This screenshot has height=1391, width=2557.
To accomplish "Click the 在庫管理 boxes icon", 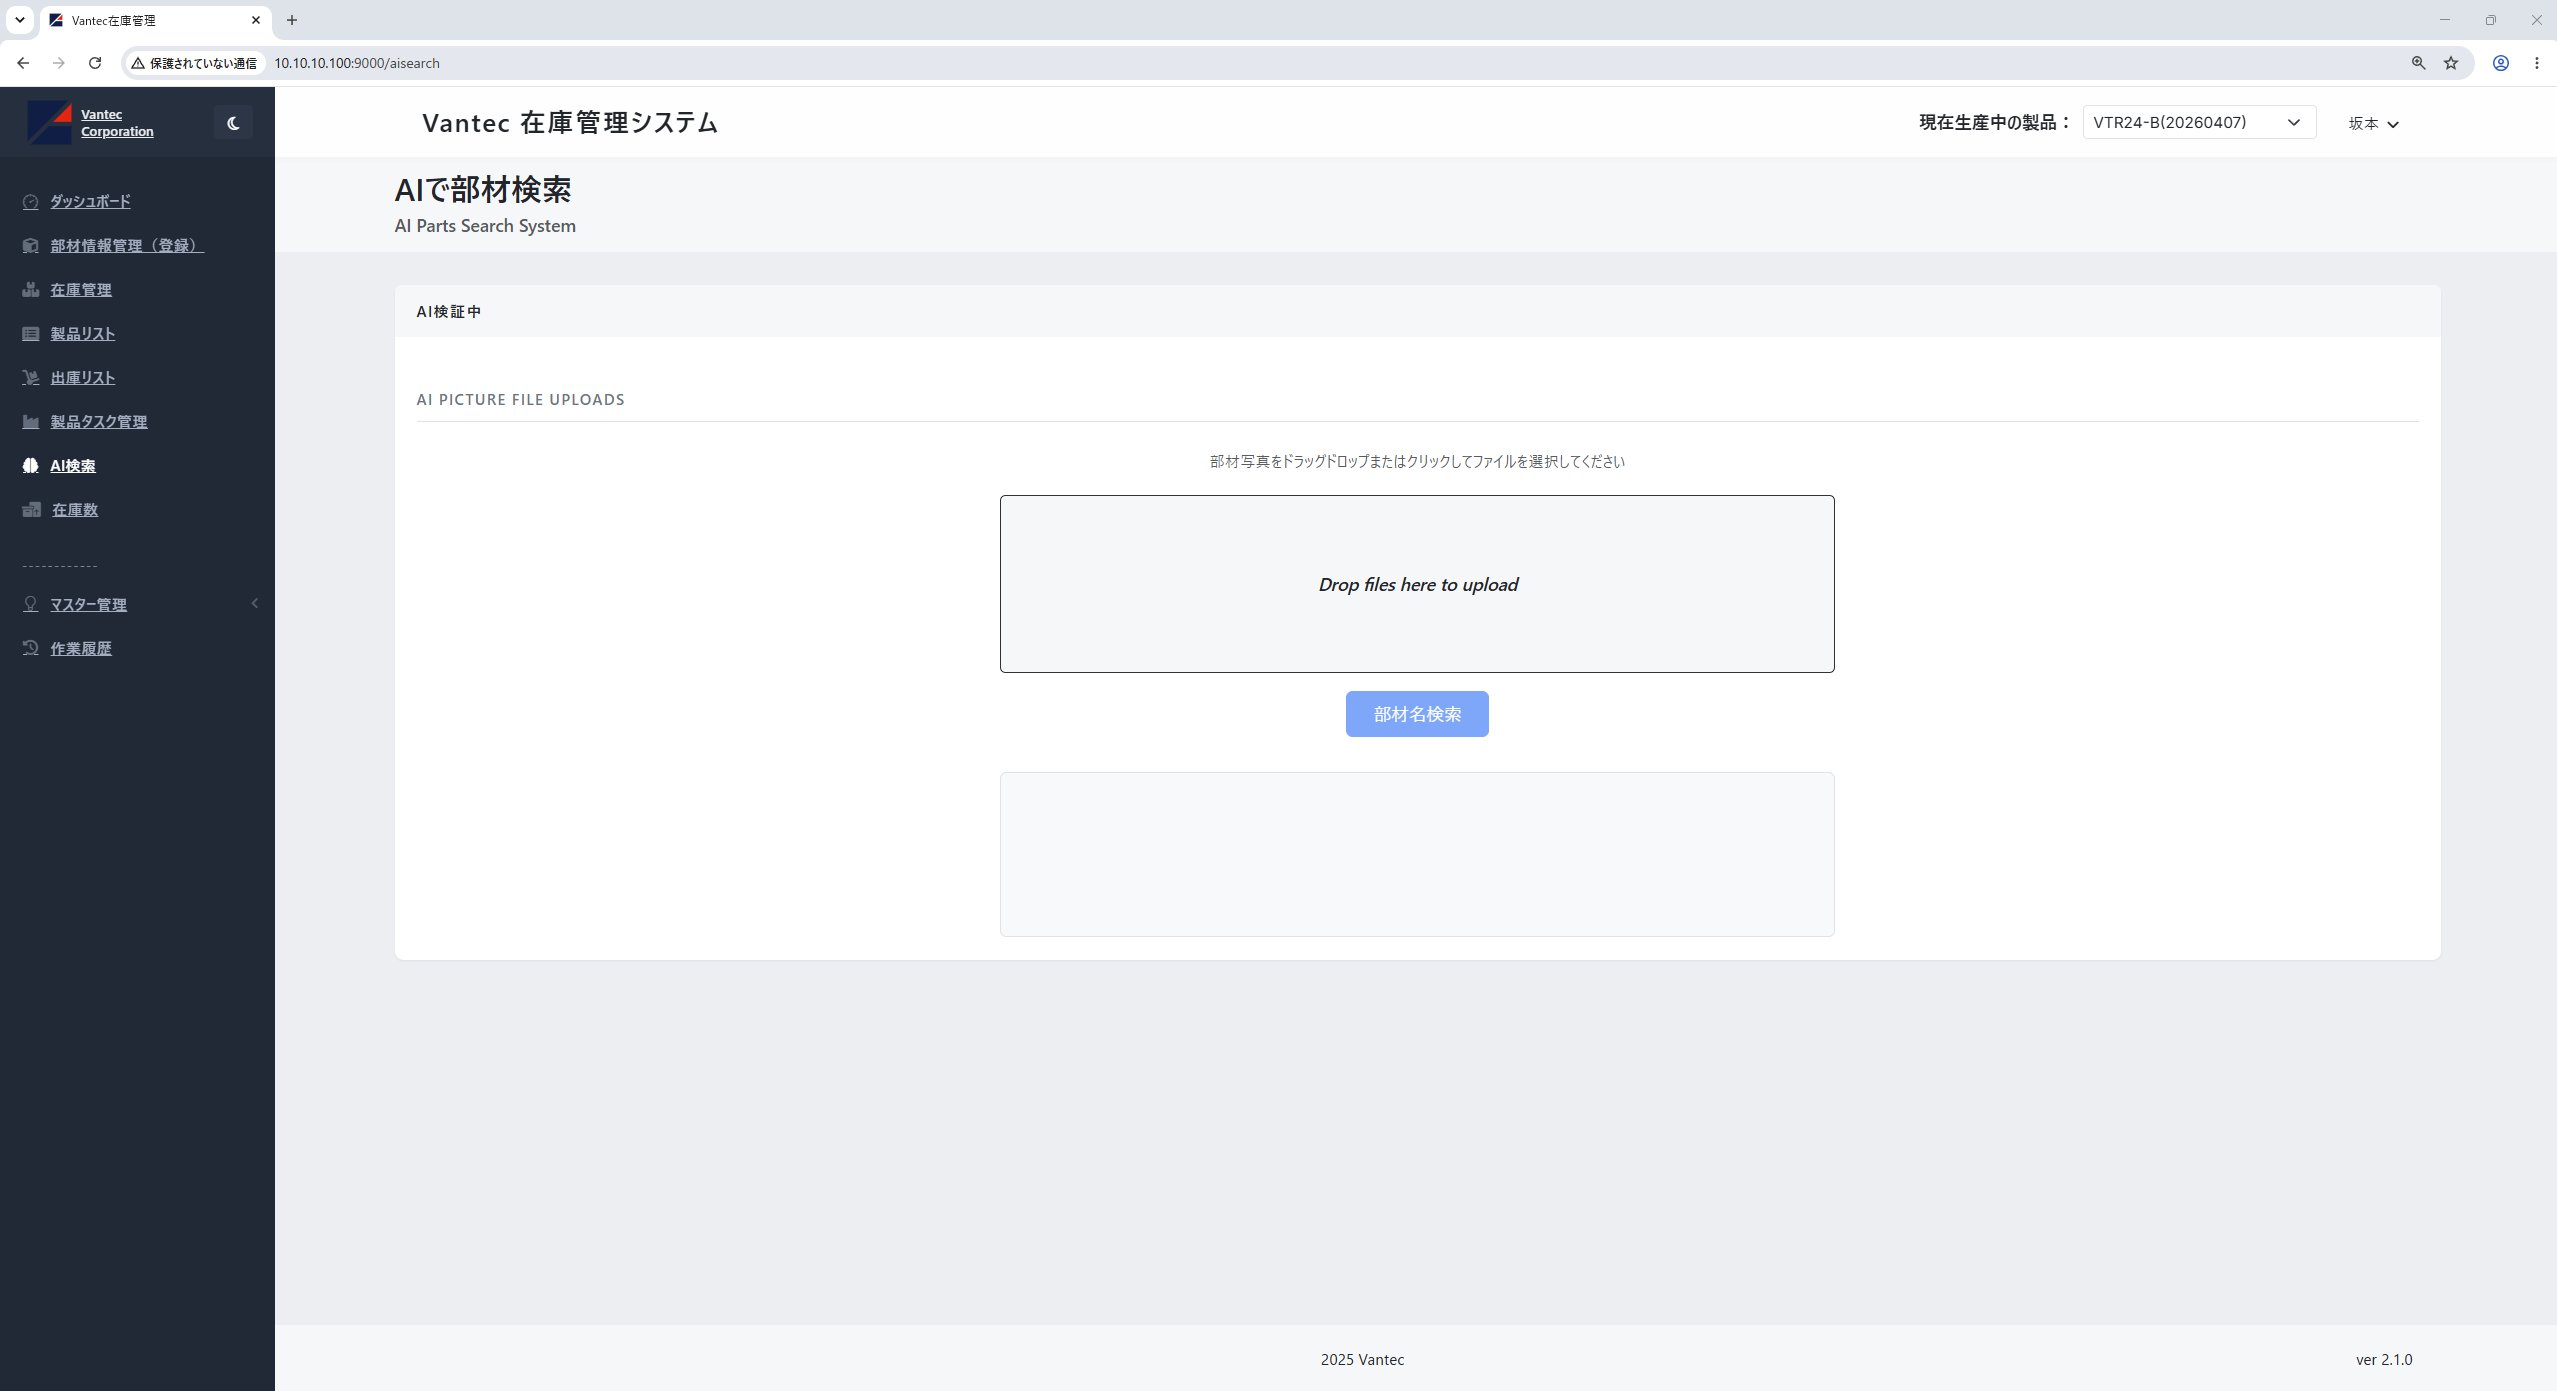I will [31, 290].
